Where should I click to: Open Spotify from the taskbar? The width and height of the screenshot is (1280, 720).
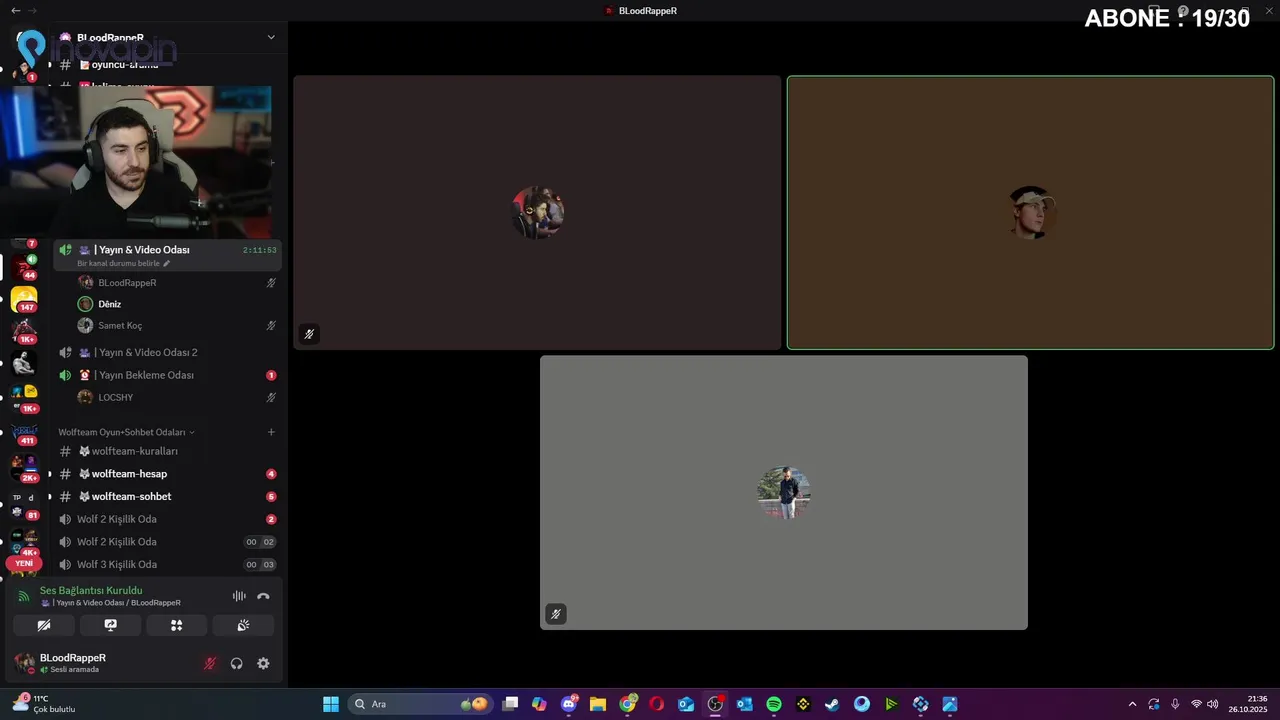coord(774,704)
